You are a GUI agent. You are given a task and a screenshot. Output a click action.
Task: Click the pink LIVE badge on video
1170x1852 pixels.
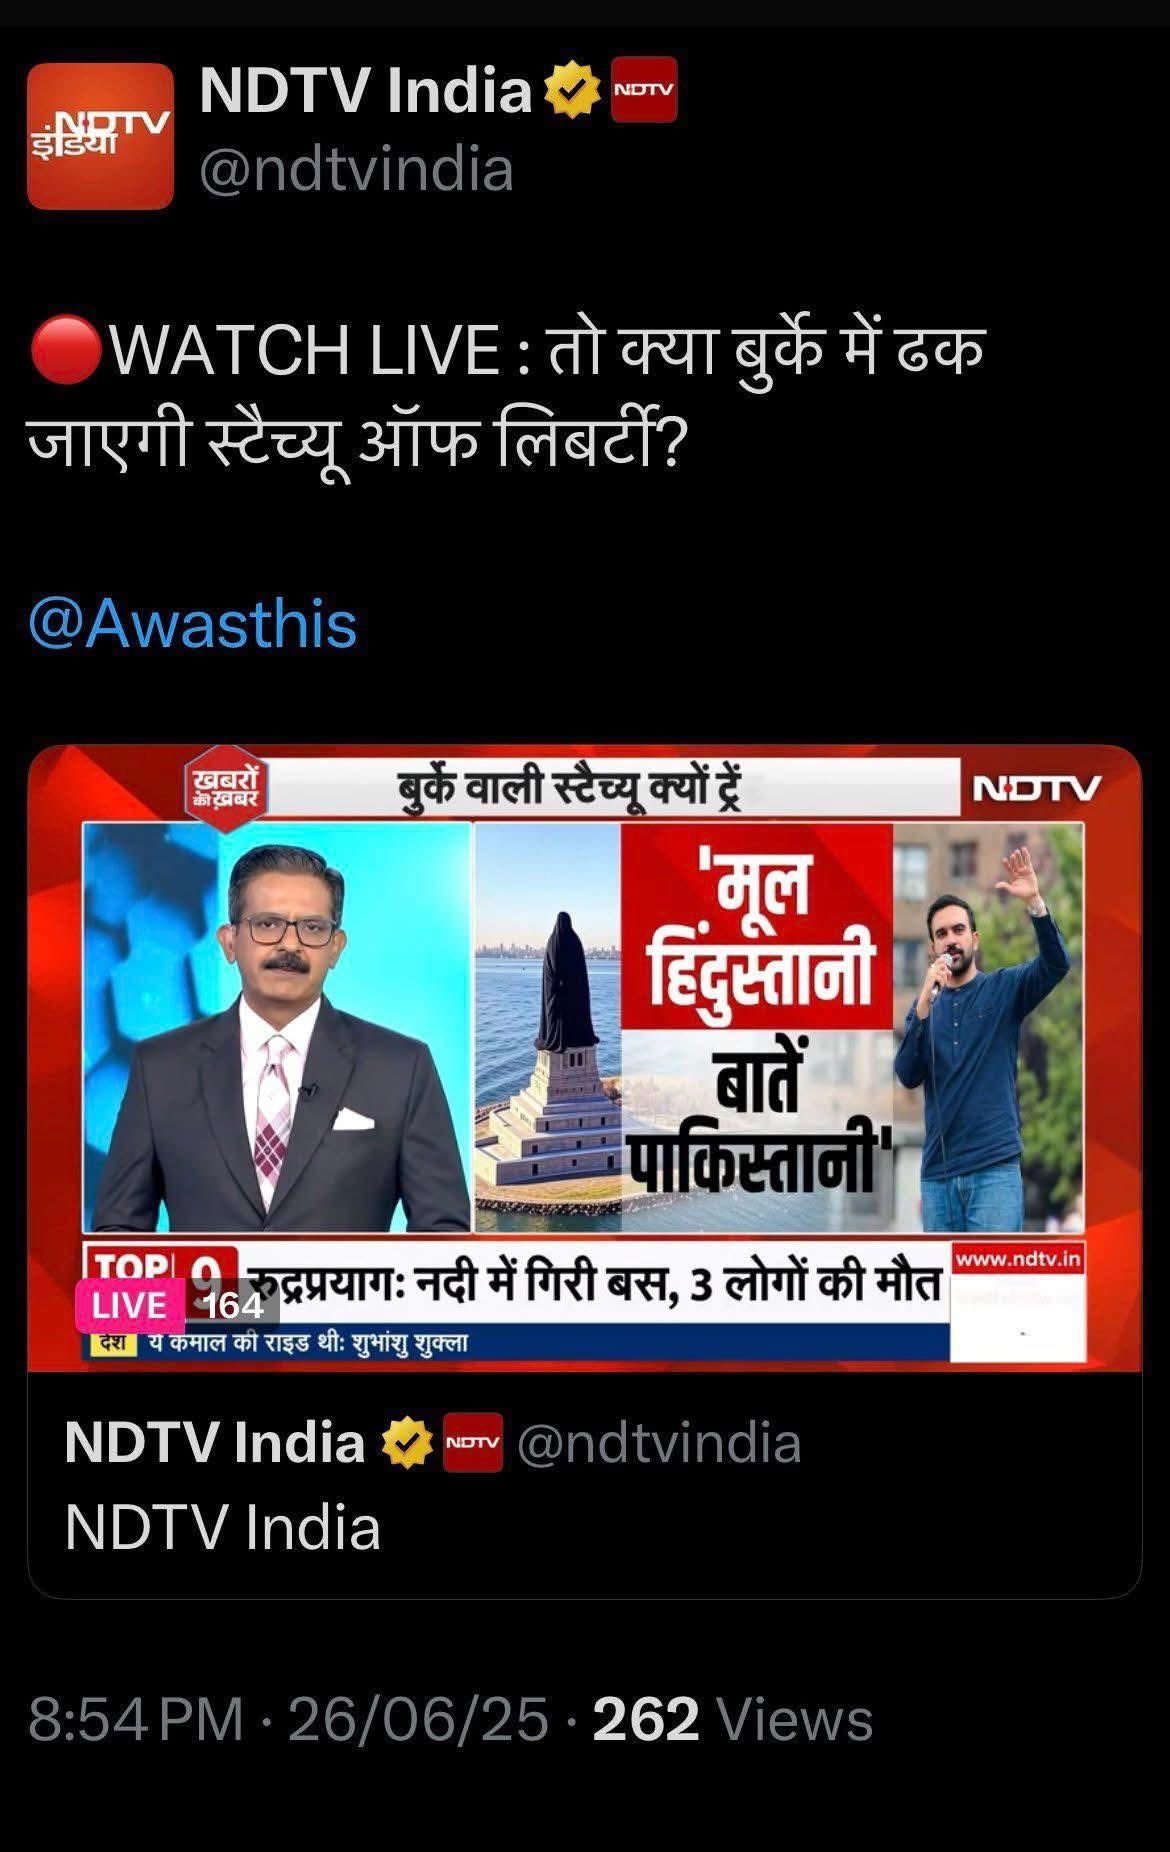129,1306
